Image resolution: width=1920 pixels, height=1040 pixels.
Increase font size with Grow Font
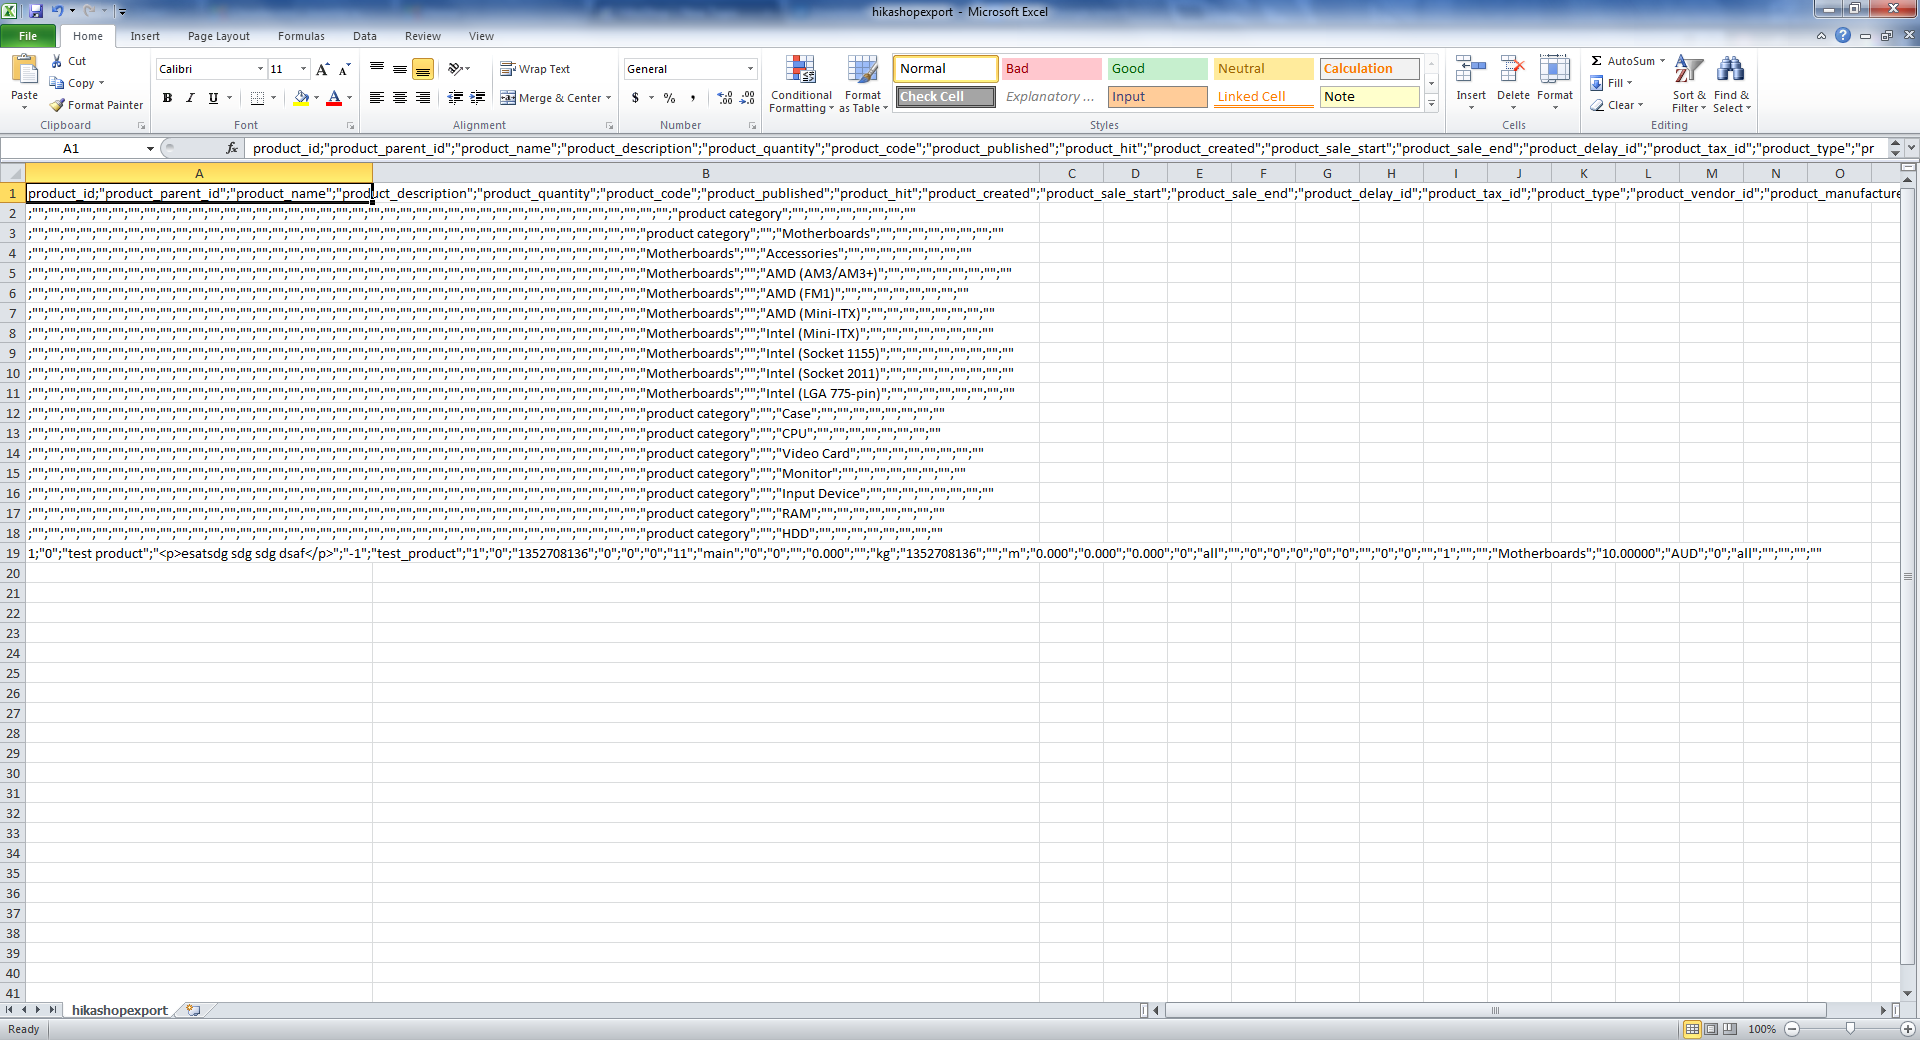[322, 69]
